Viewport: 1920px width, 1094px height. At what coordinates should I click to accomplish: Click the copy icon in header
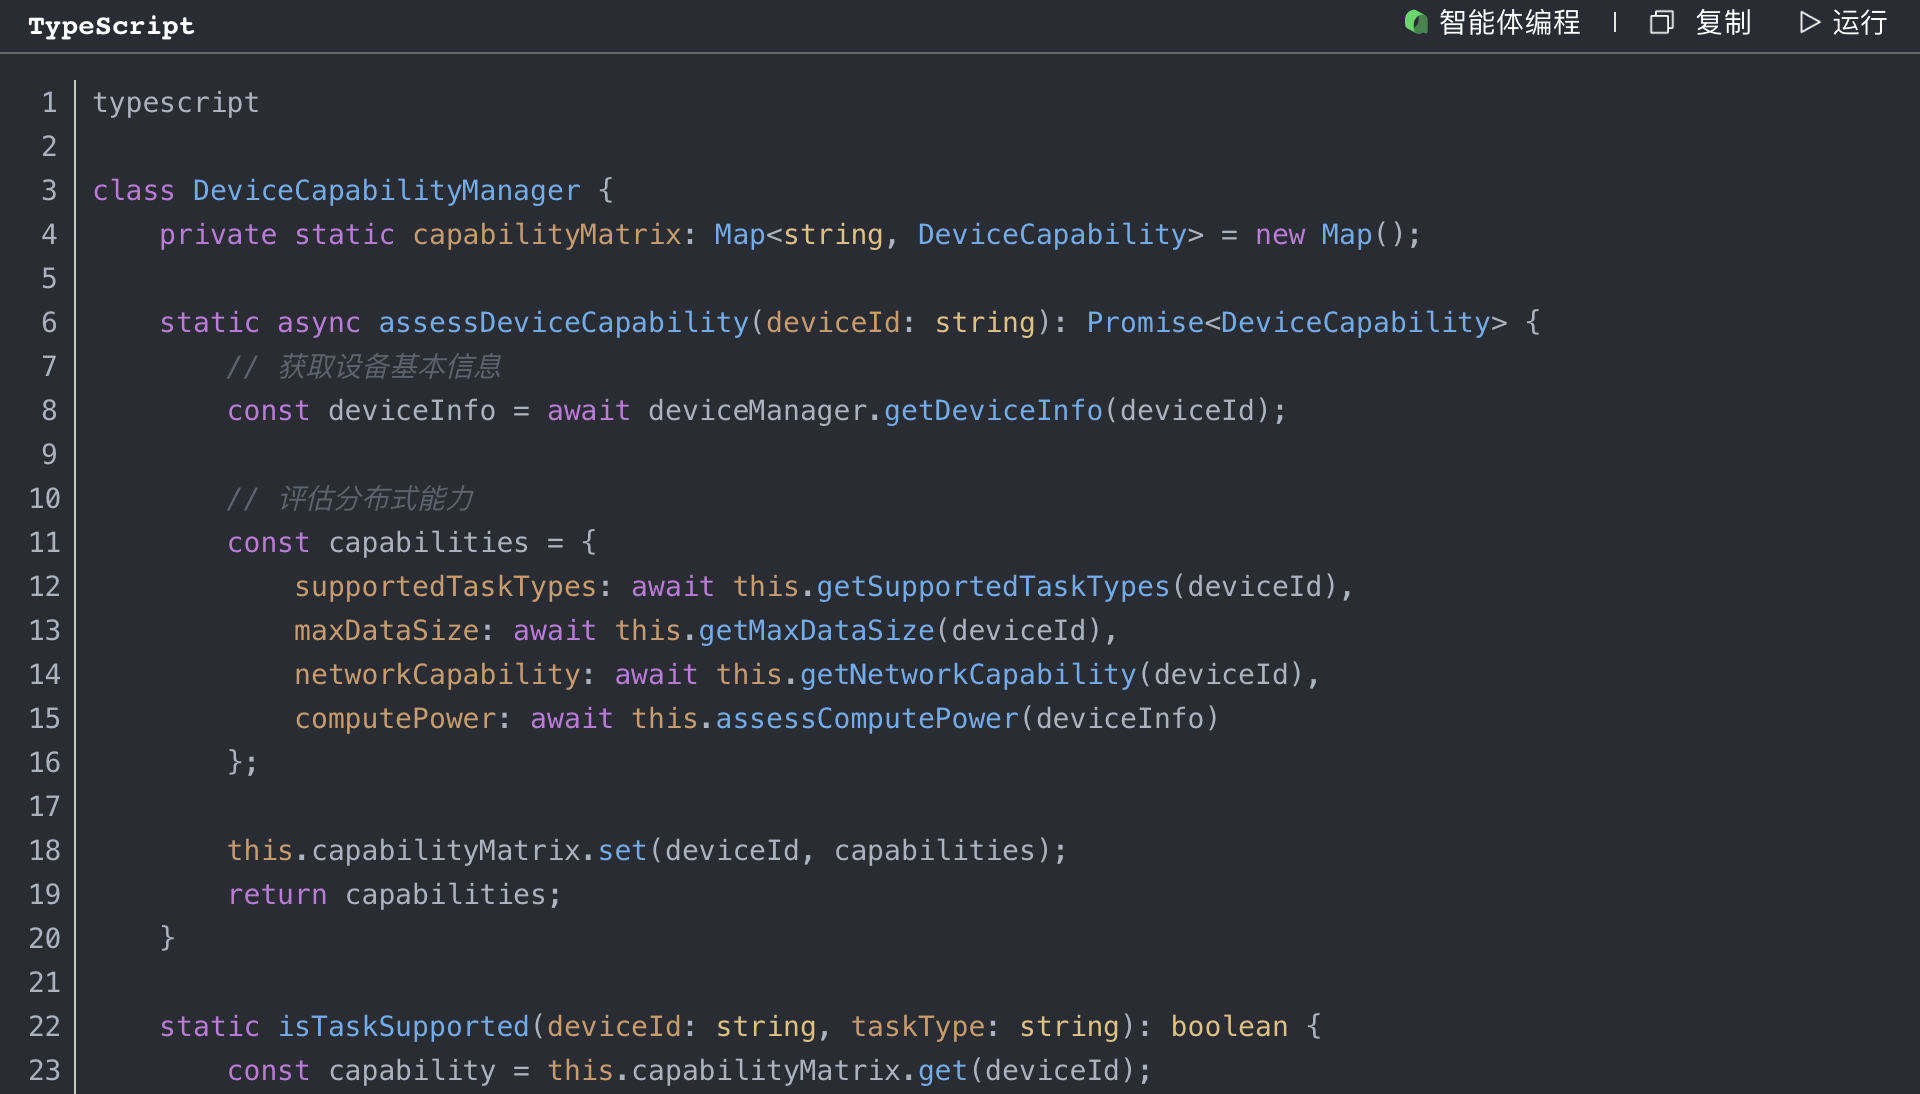[1661, 22]
